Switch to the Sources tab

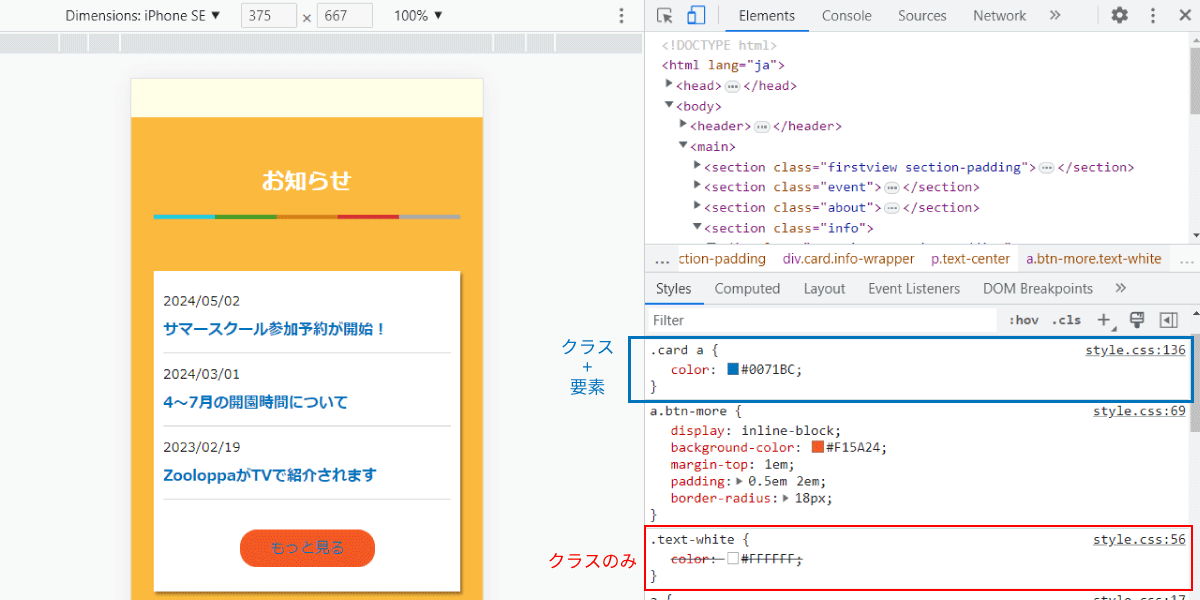[922, 15]
